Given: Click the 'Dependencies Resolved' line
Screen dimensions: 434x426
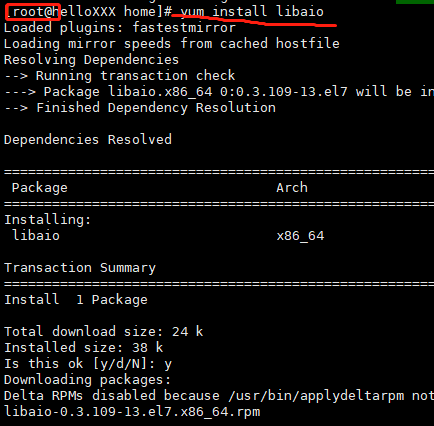Looking at the screenshot, I should (x=88, y=139).
